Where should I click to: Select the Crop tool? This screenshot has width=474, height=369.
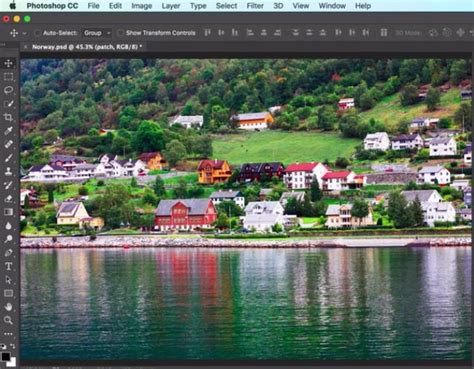coord(8,117)
